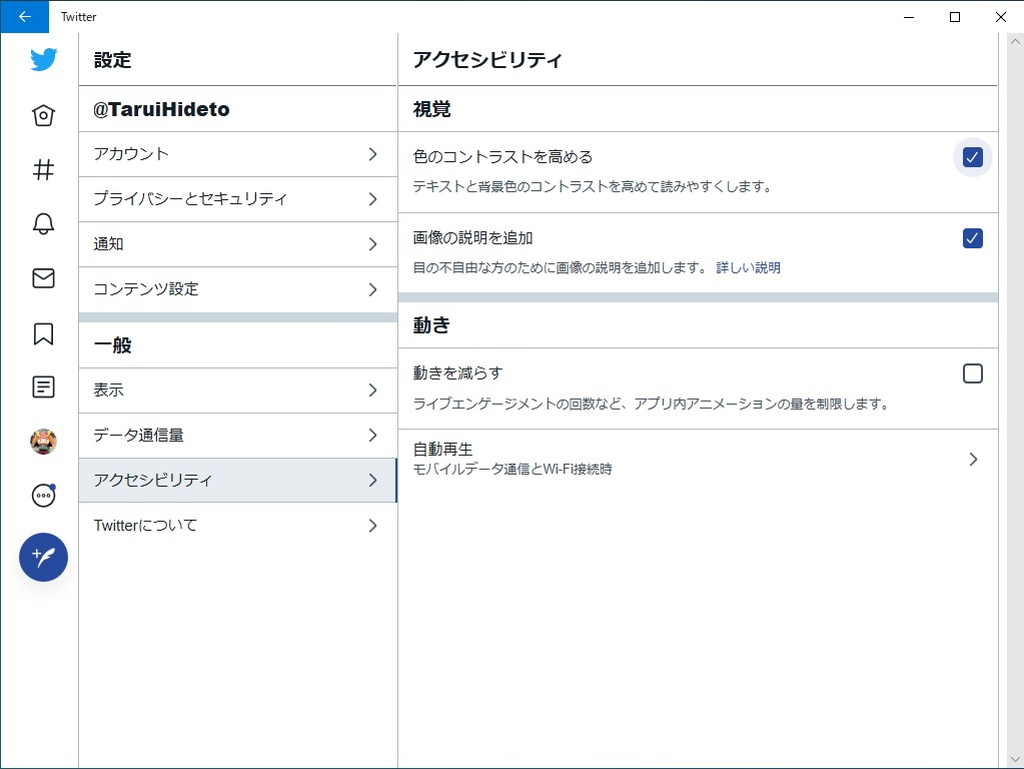Open your profile avatar in the sidebar
Image resolution: width=1024 pixels, height=769 pixels.
[43, 440]
